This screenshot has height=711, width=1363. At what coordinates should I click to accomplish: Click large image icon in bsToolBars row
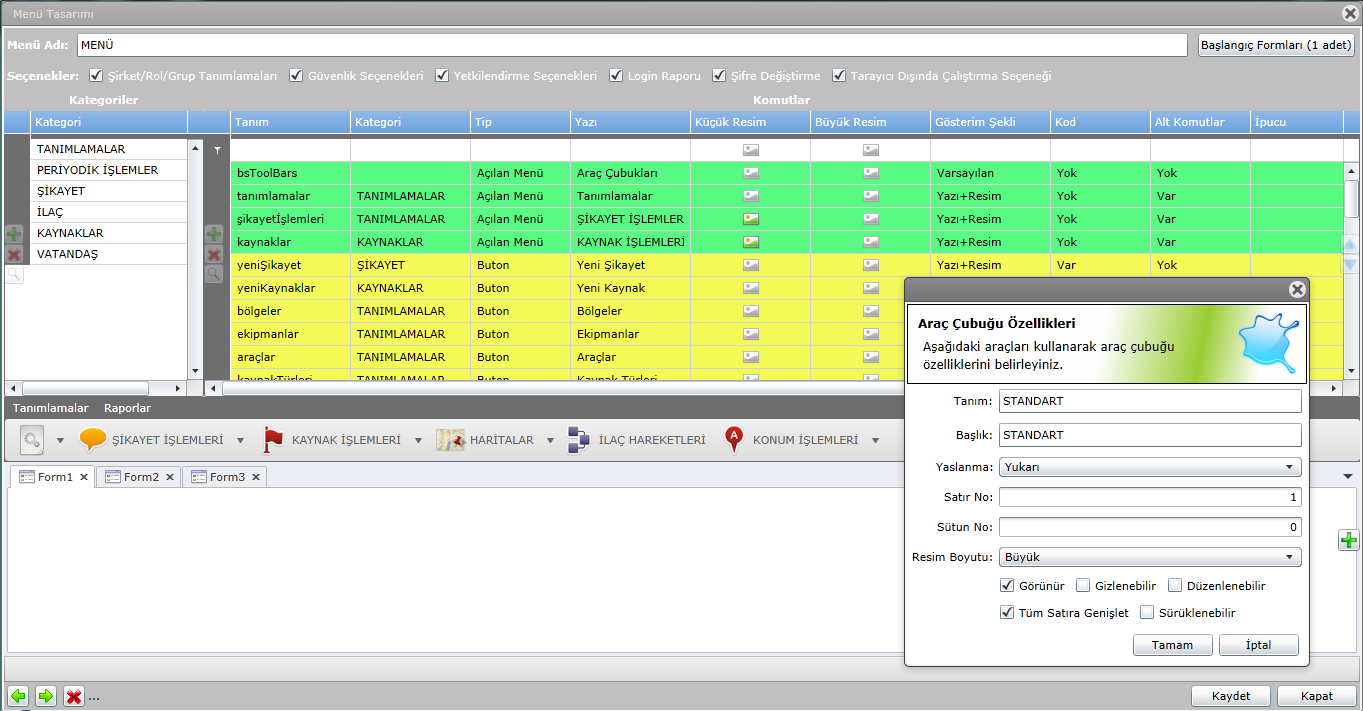871,173
